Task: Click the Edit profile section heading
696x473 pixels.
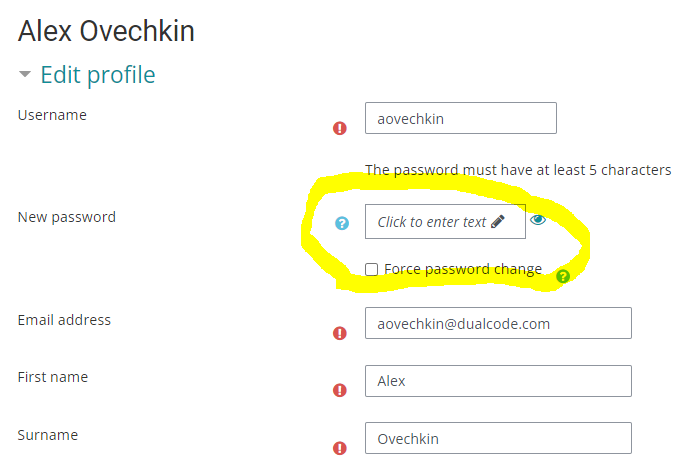Action: tap(97, 75)
